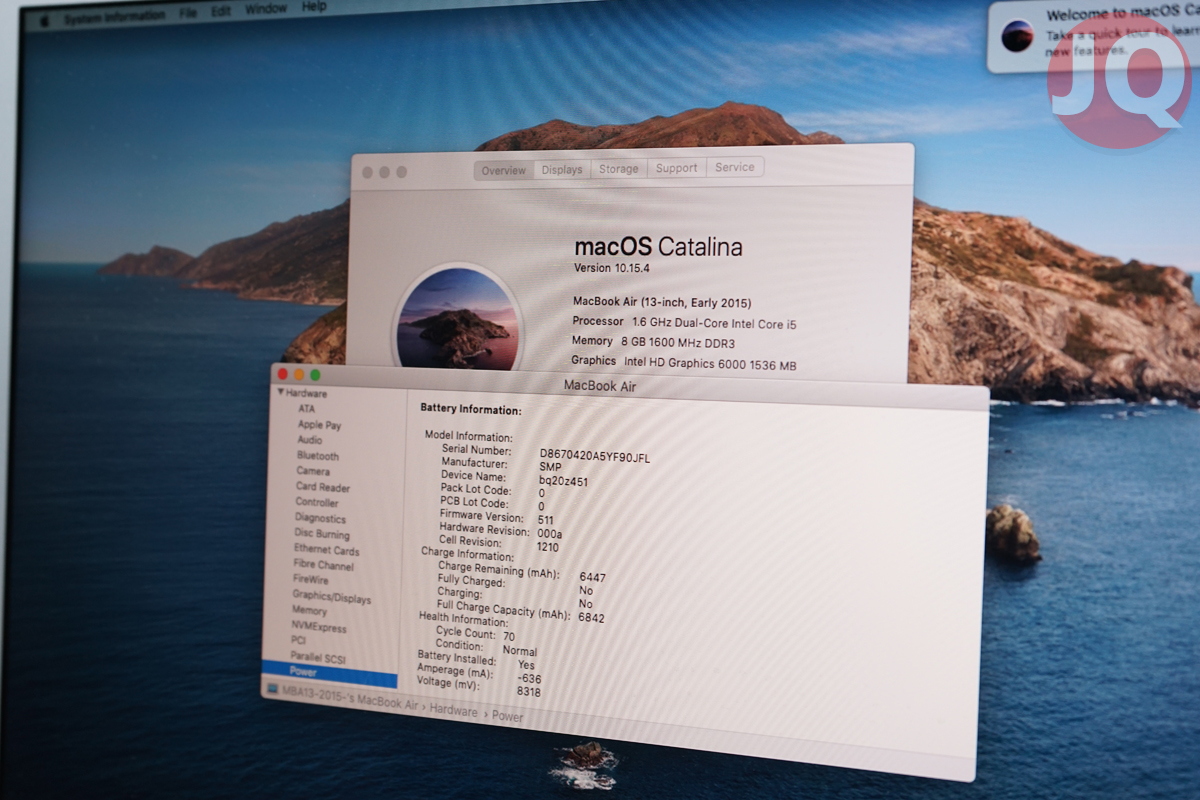Select FireWire in the sidebar

point(310,579)
